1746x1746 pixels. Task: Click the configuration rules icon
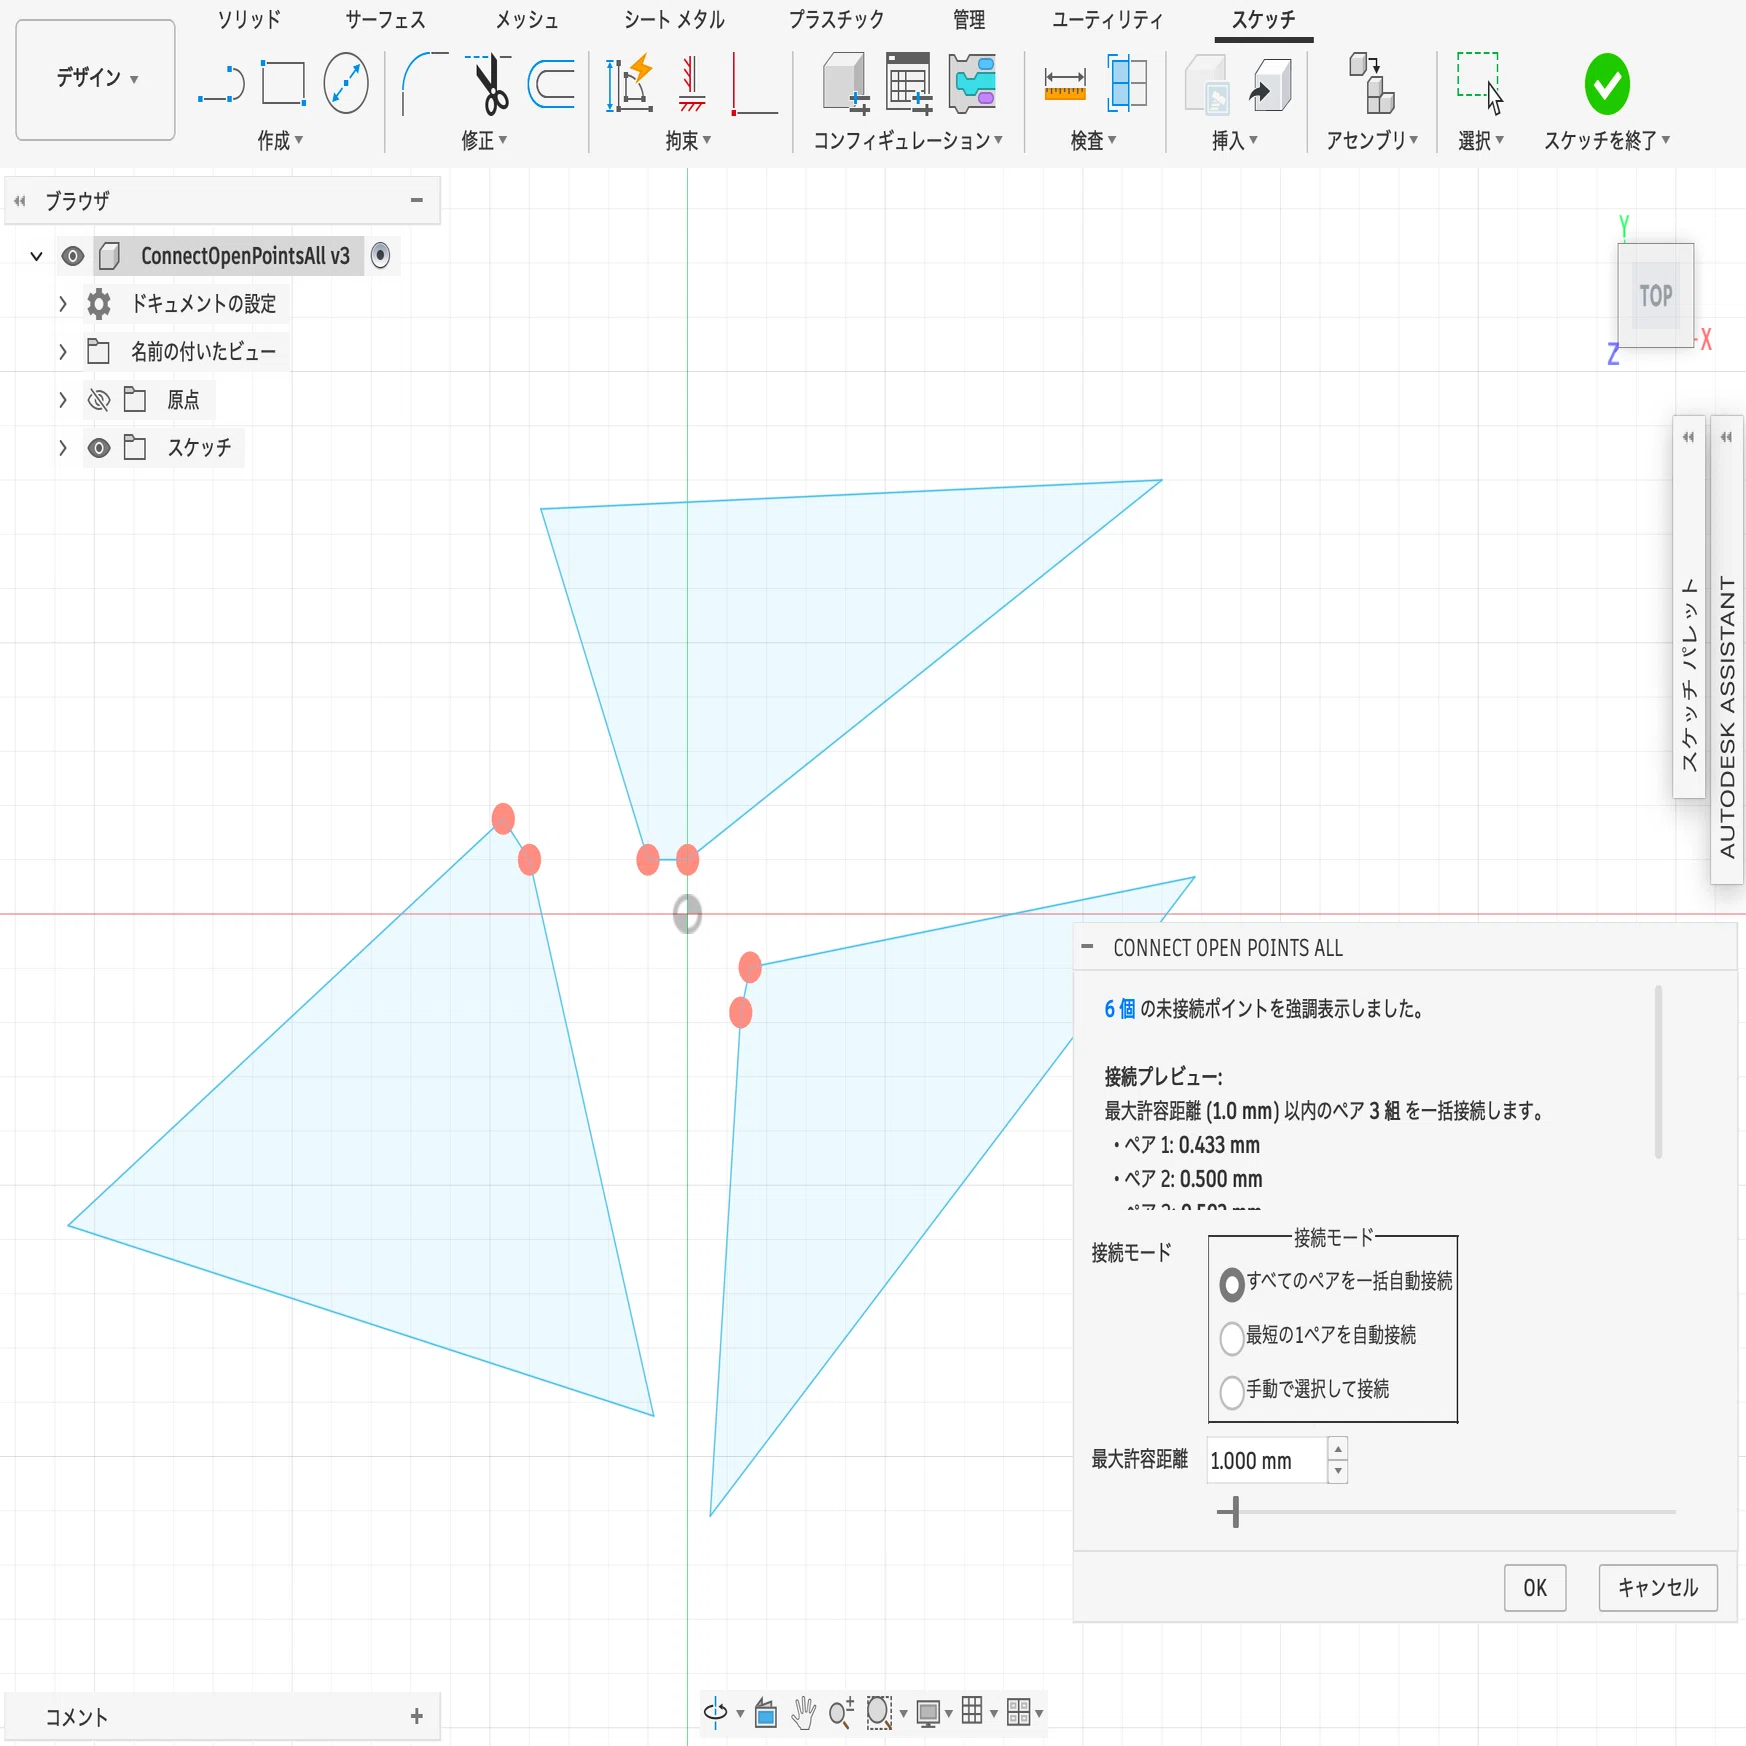click(972, 84)
